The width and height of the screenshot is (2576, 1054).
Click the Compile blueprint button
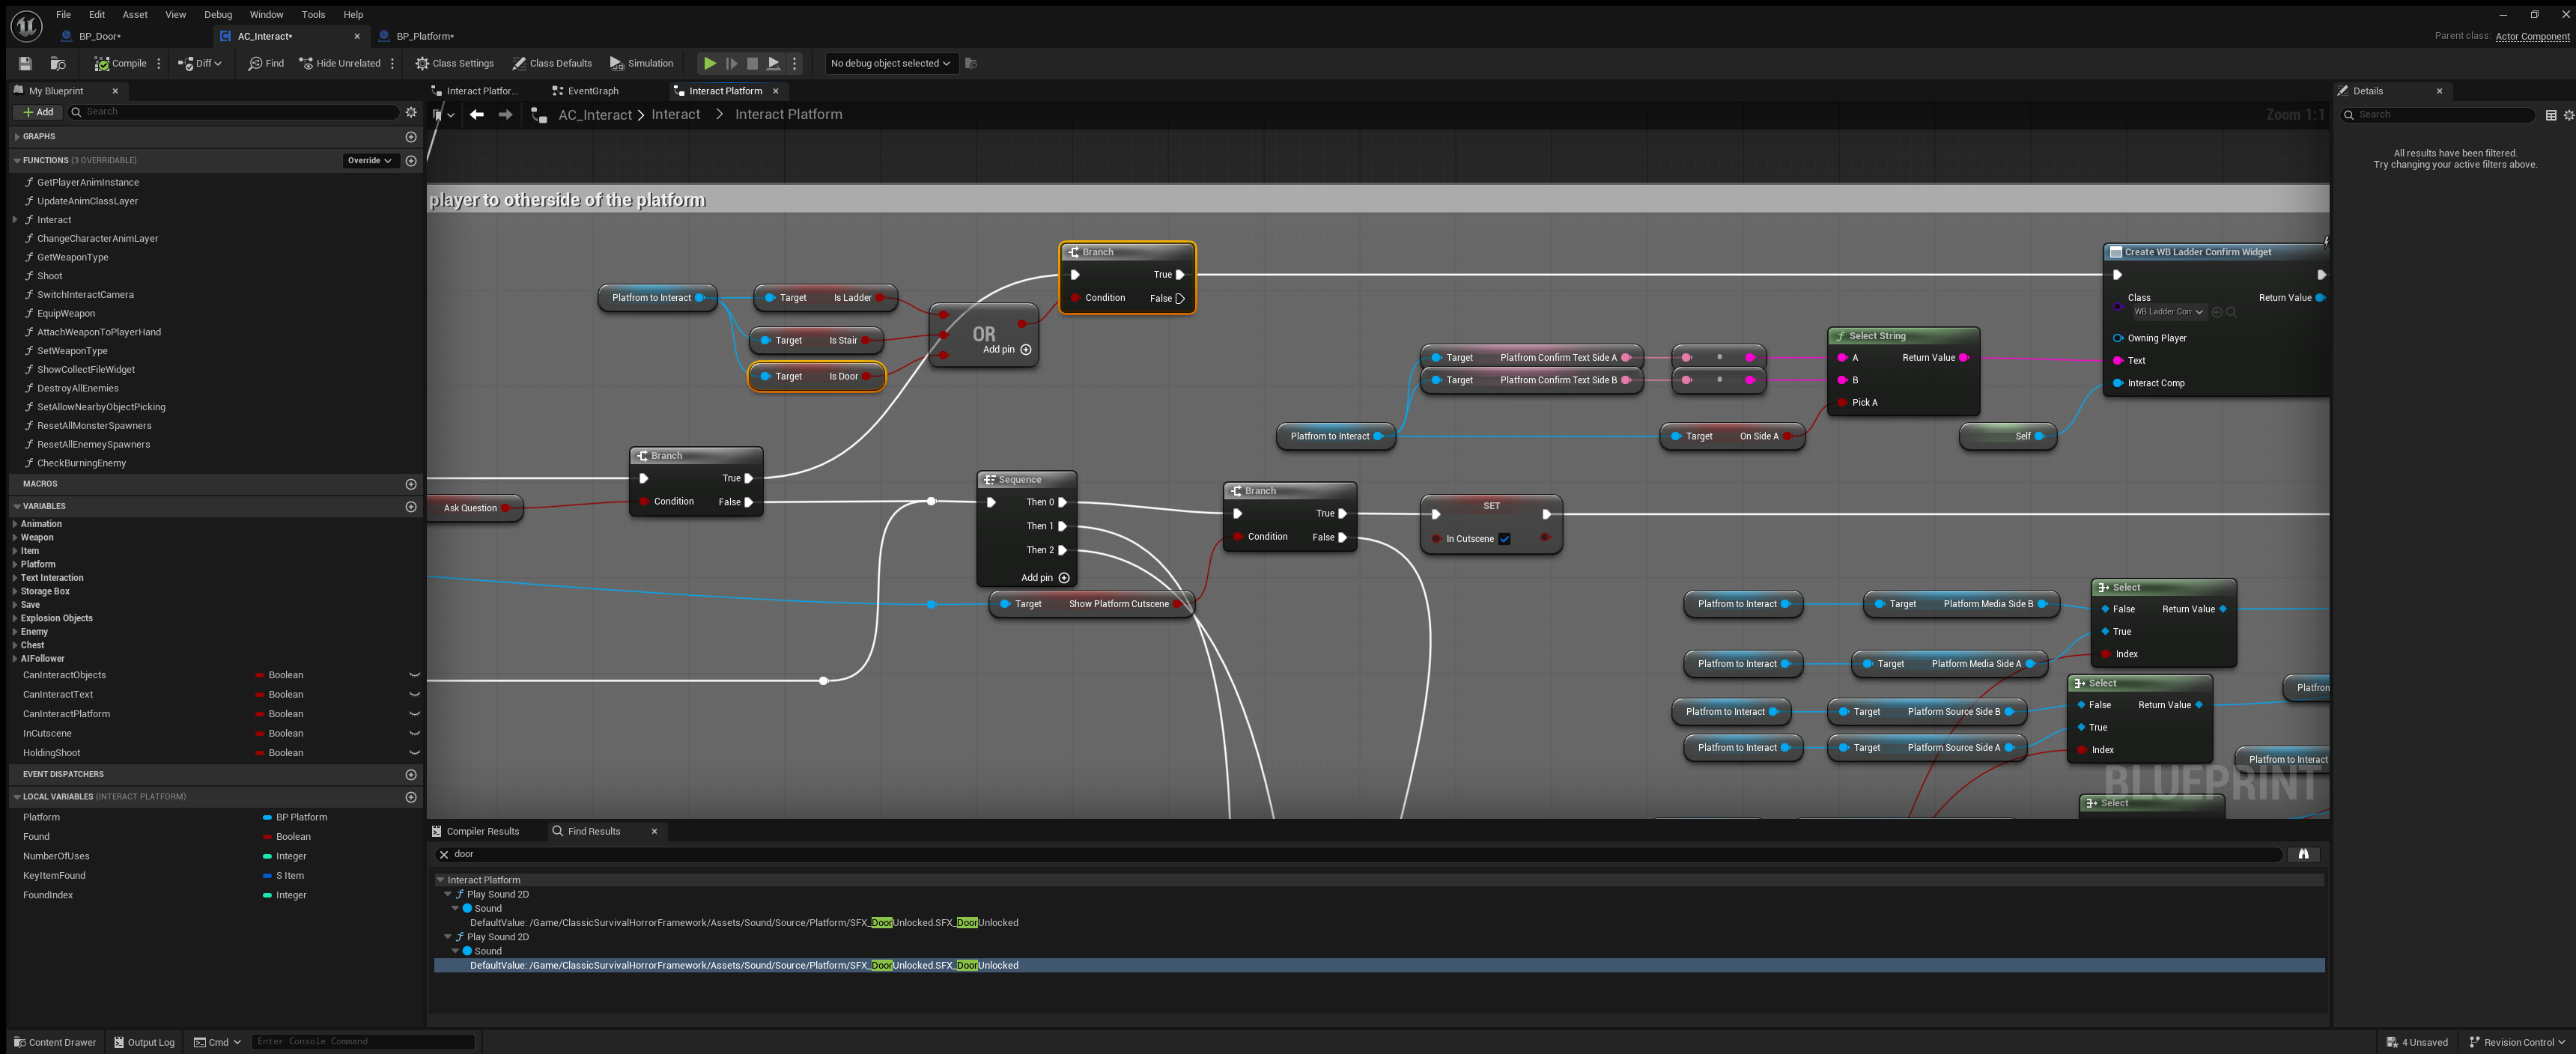pyautogui.click(x=120, y=63)
